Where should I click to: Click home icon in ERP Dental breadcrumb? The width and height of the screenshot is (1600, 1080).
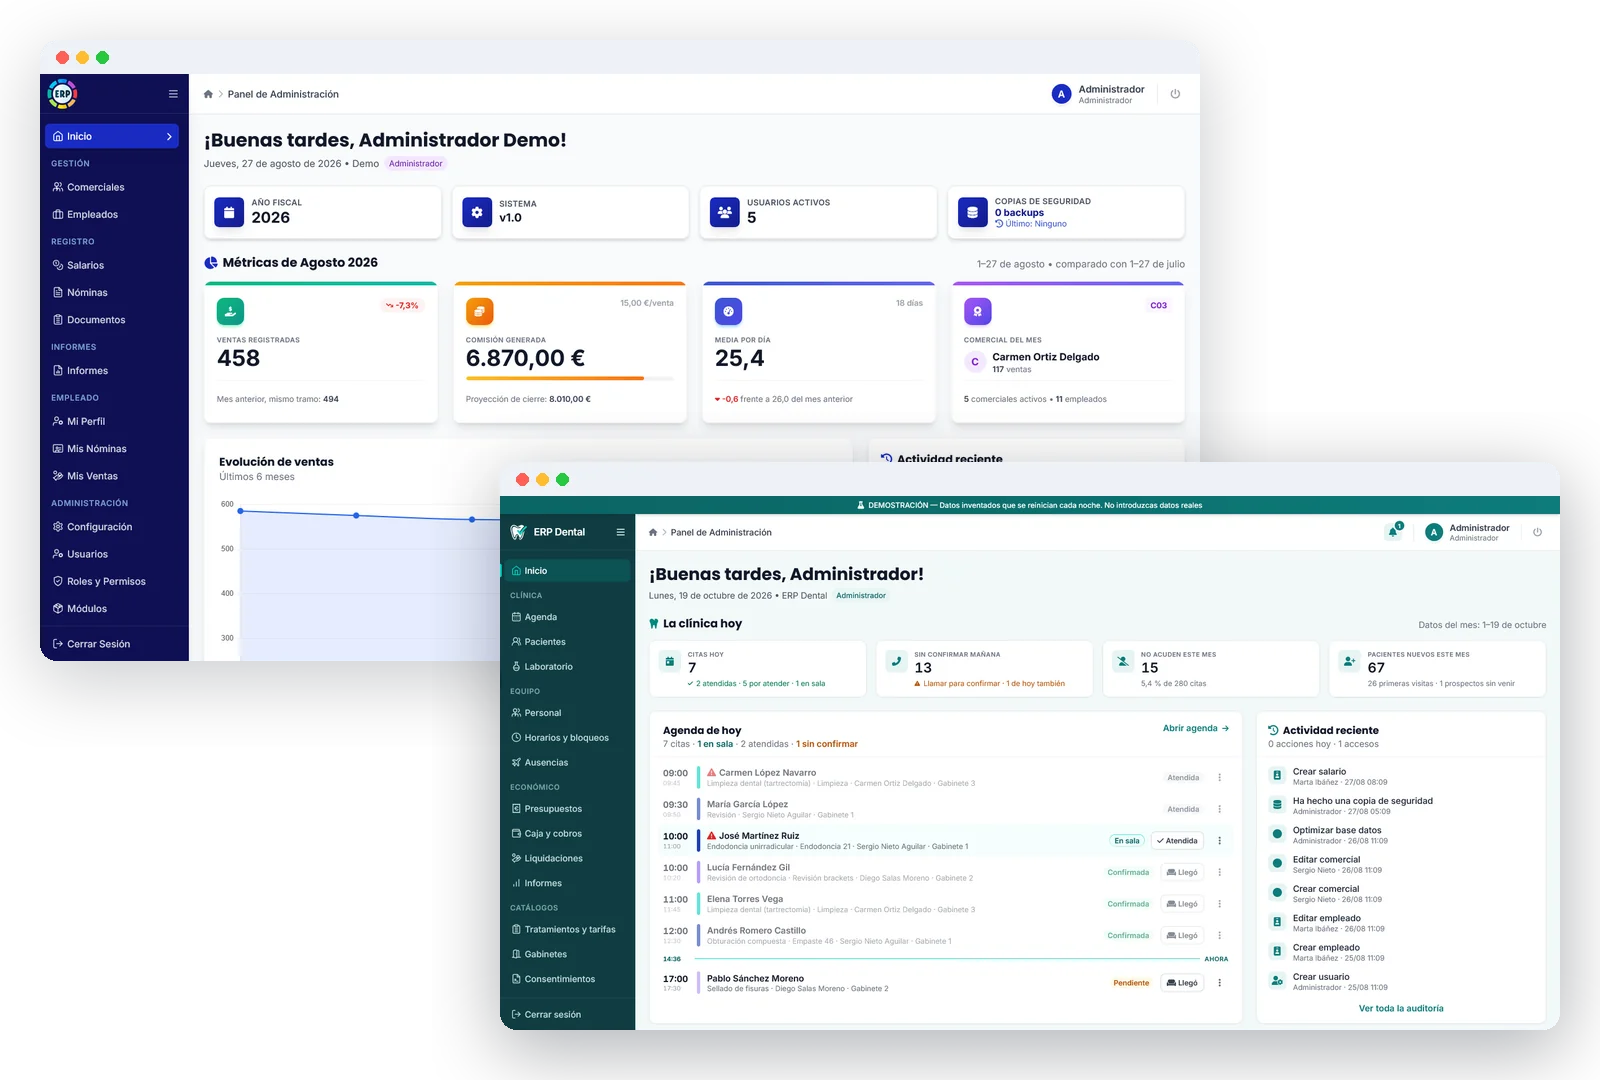(653, 532)
